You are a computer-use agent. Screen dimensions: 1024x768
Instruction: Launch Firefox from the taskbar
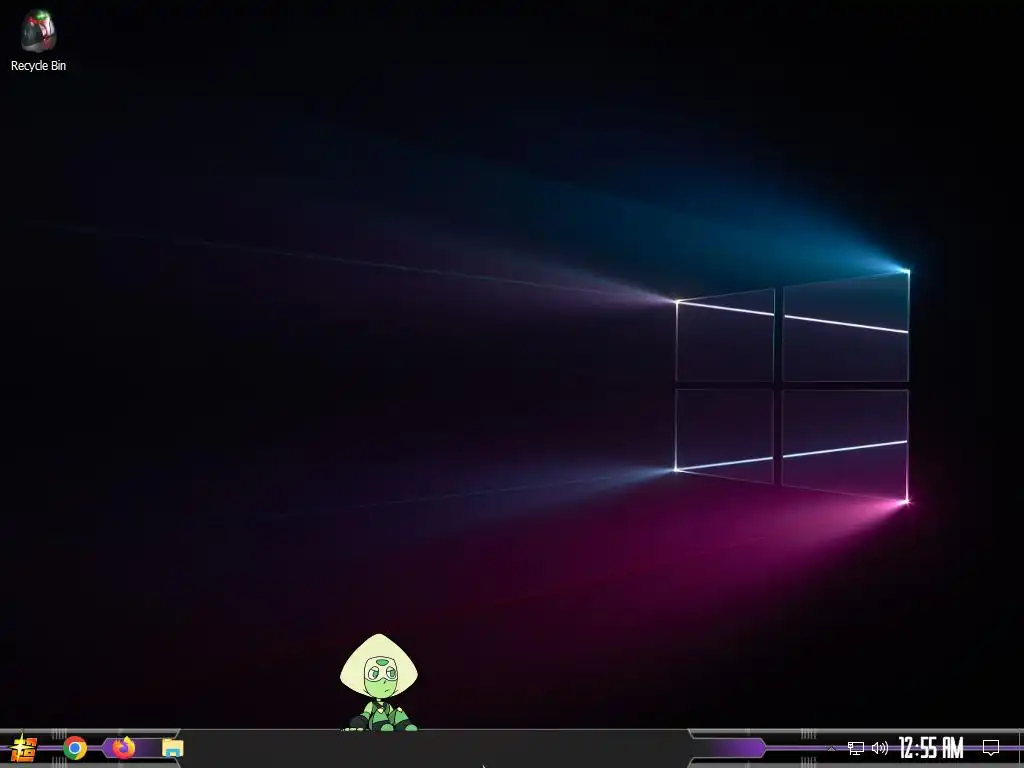click(x=123, y=747)
